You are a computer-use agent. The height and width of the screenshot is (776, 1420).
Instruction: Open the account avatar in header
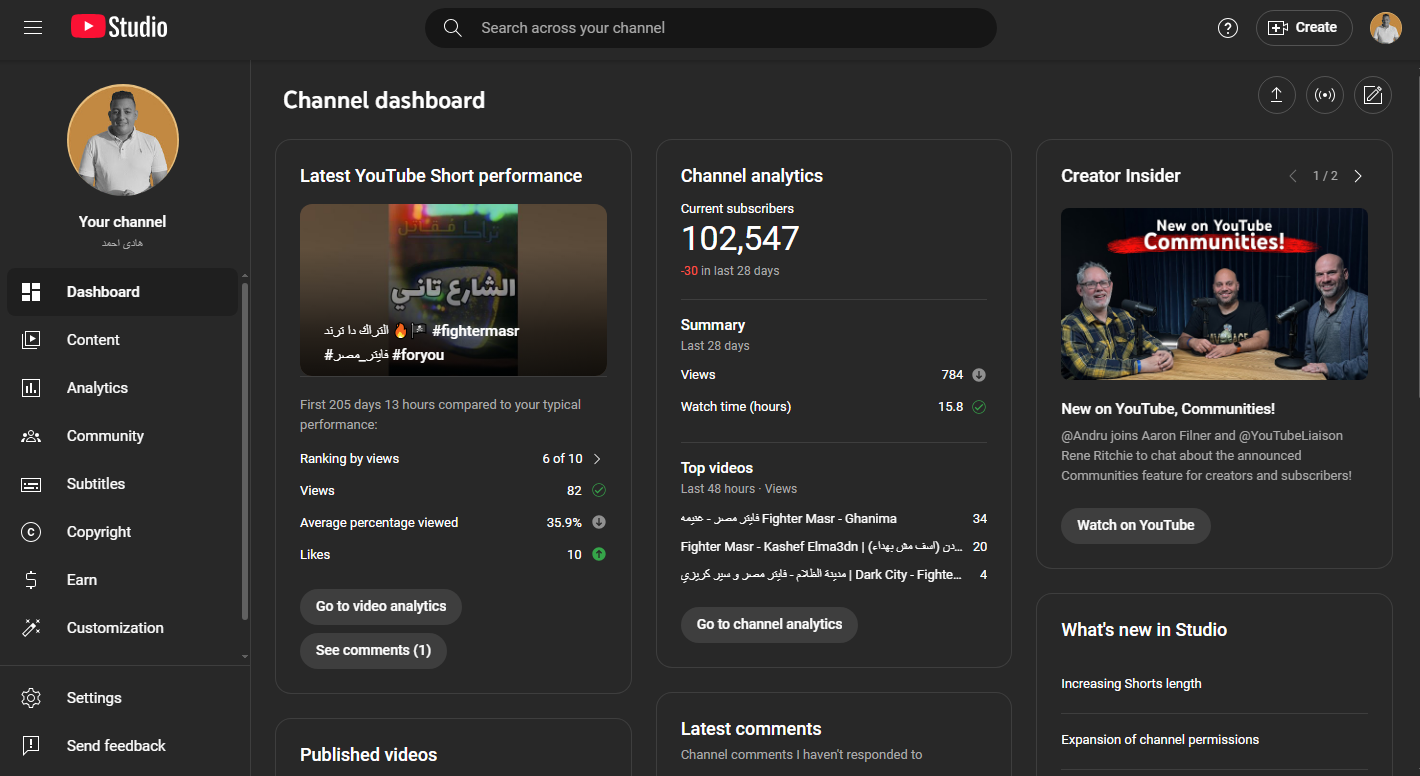tap(1386, 28)
